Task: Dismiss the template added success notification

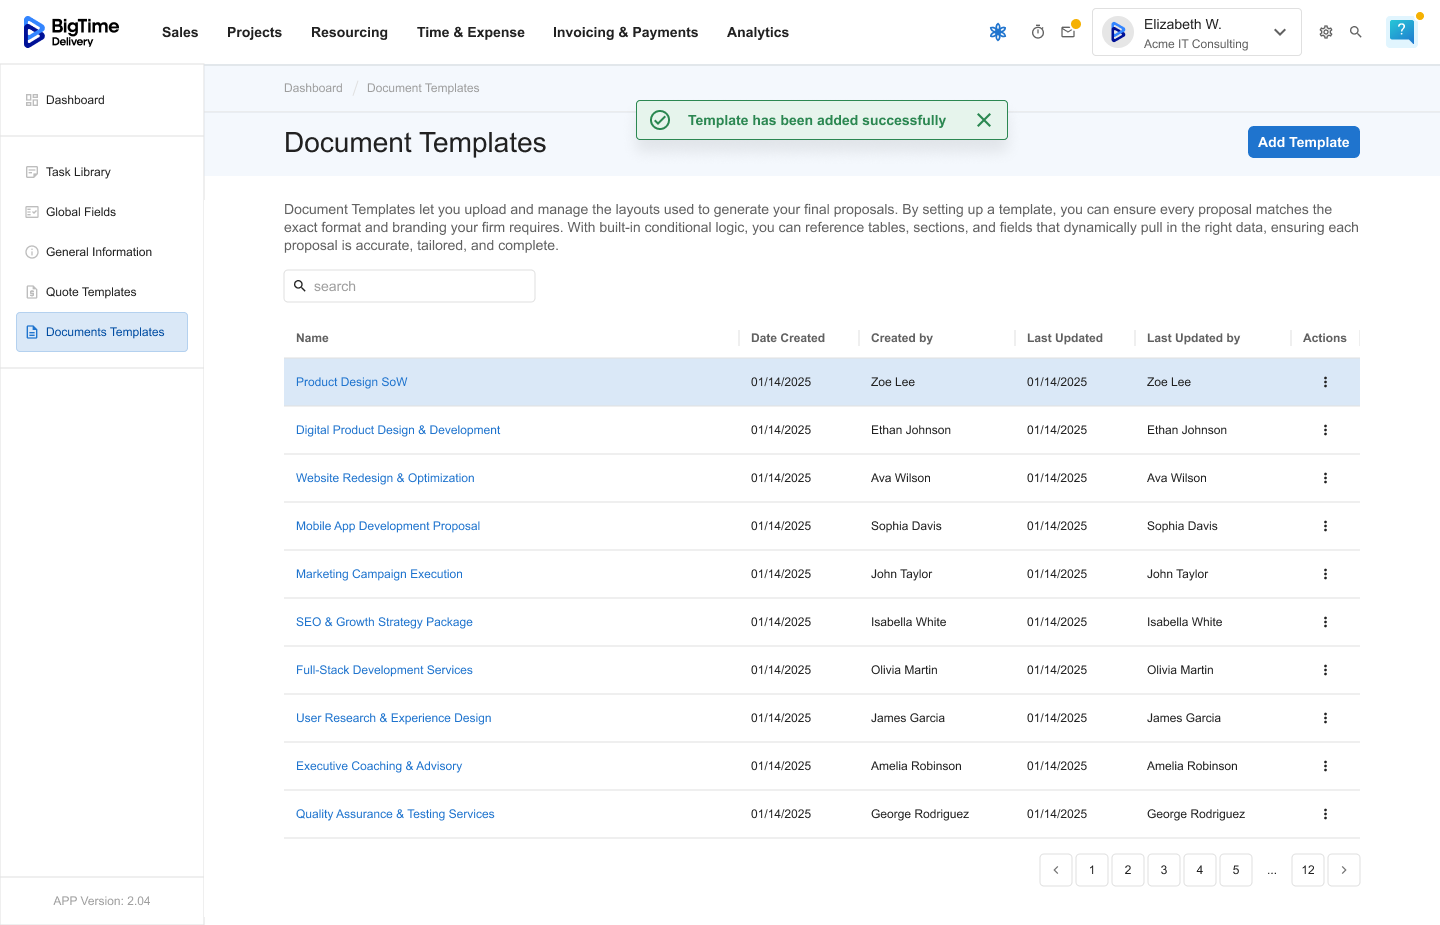Action: click(x=984, y=120)
